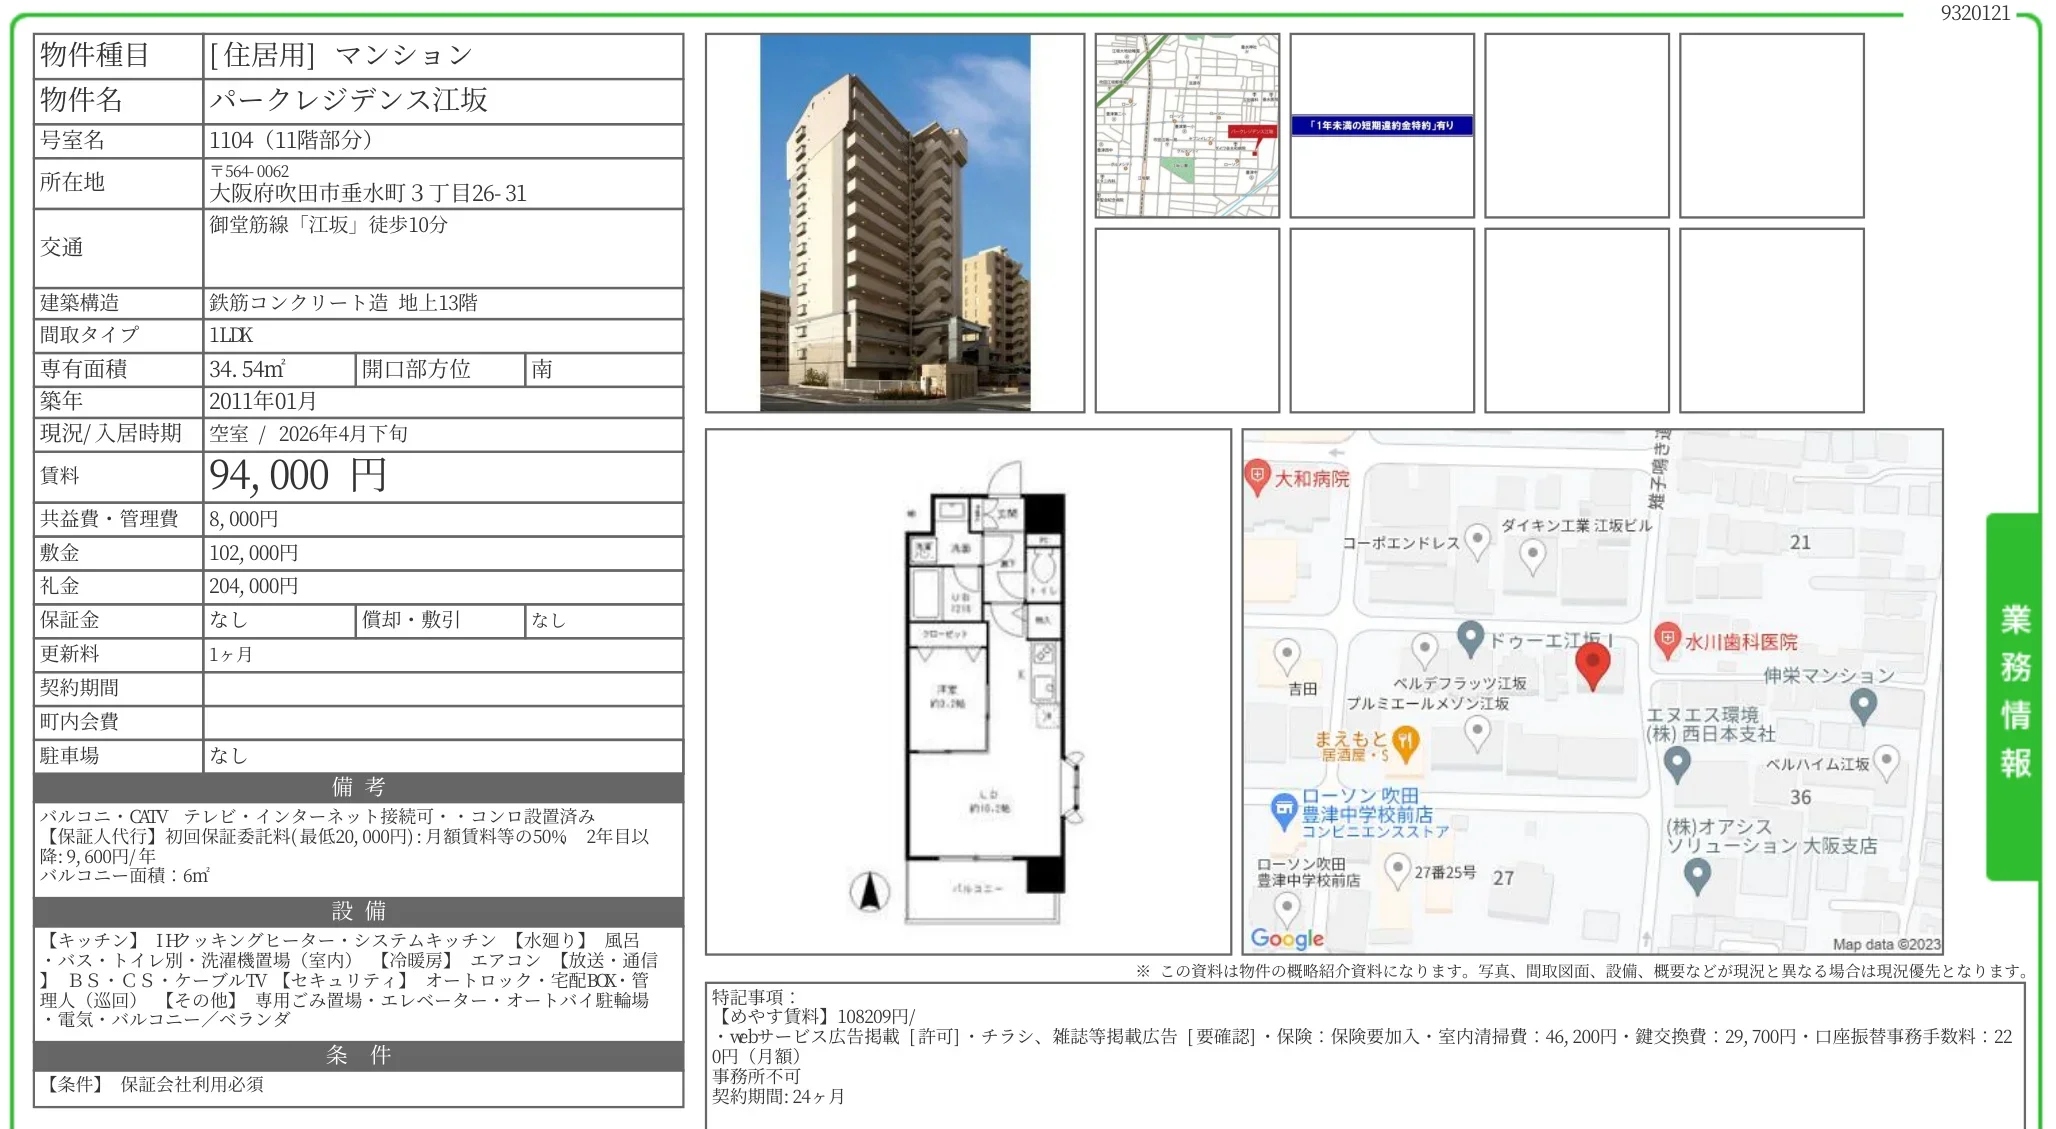Open the small area map thumbnail
Screen dimensions: 2056x1129
click(x=1186, y=125)
